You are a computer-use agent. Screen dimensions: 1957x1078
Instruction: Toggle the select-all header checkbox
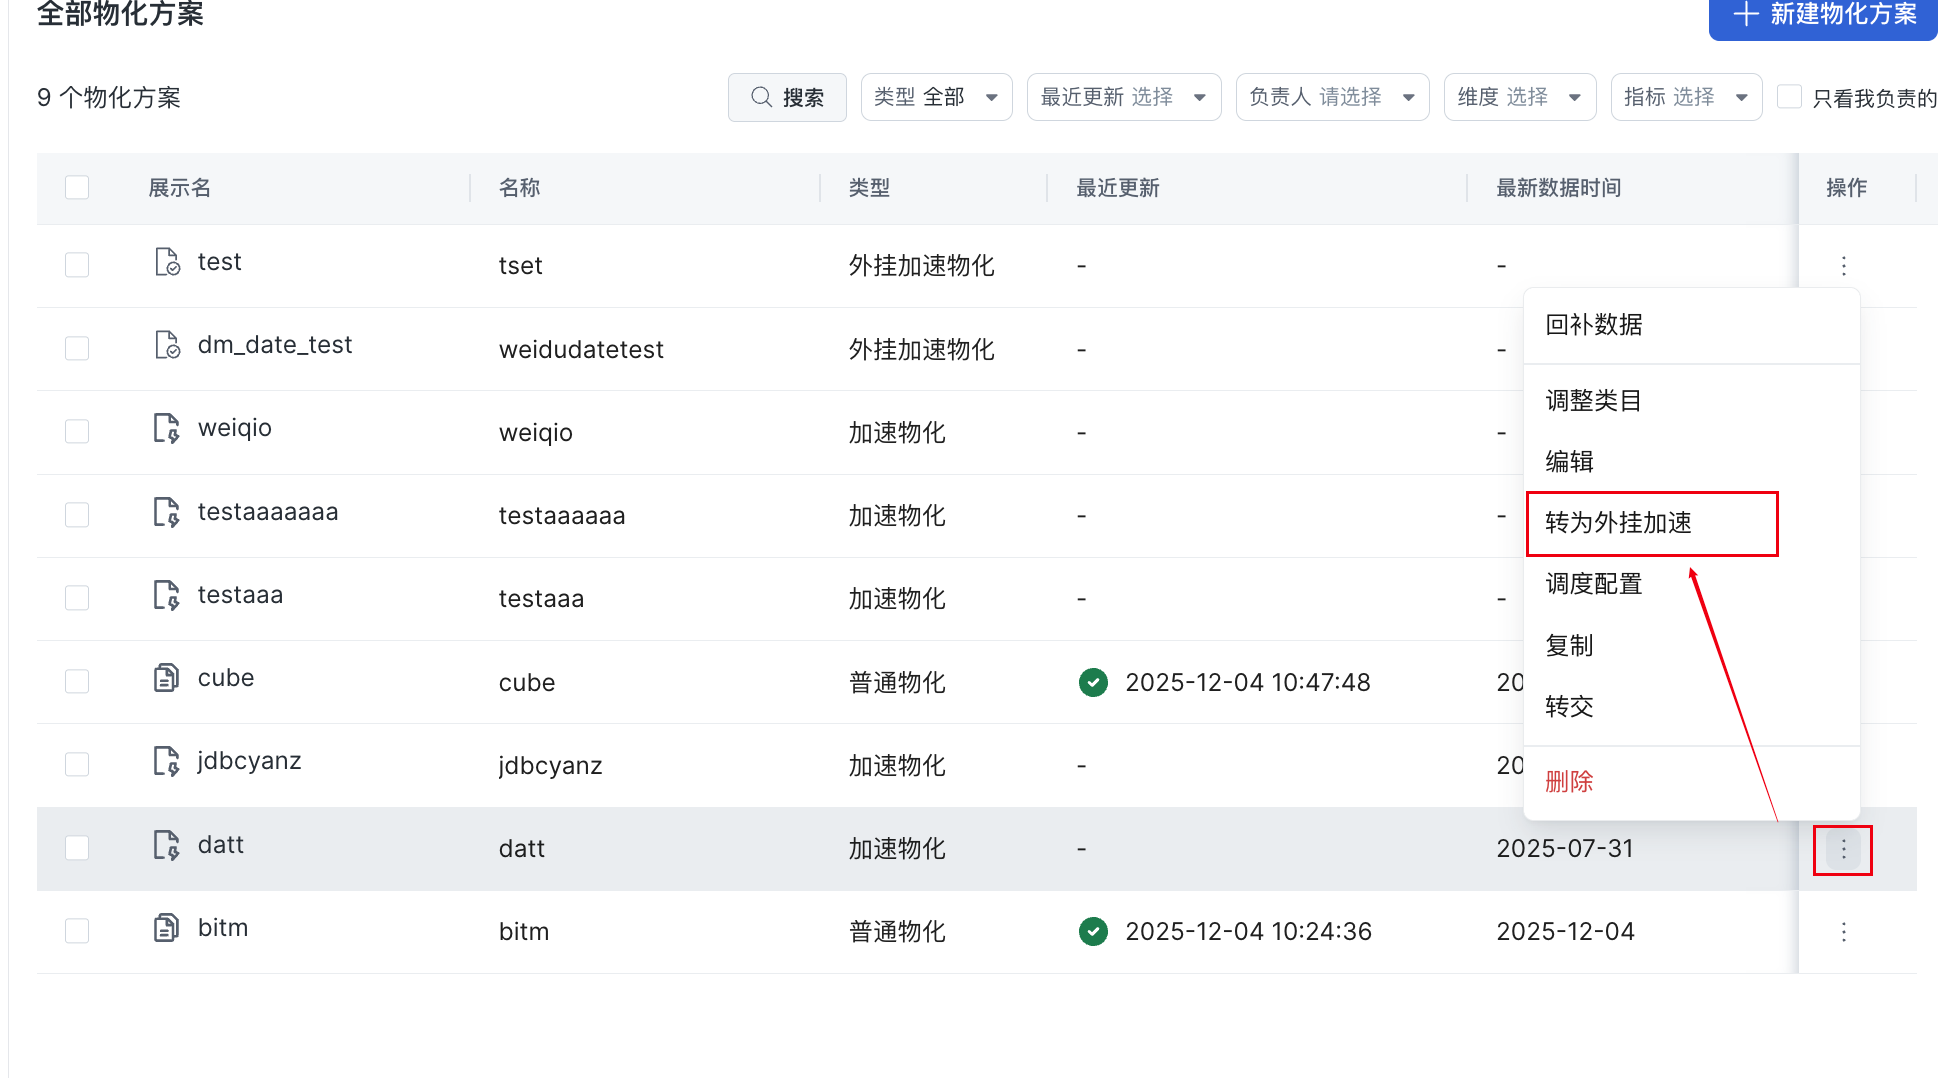click(x=77, y=188)
